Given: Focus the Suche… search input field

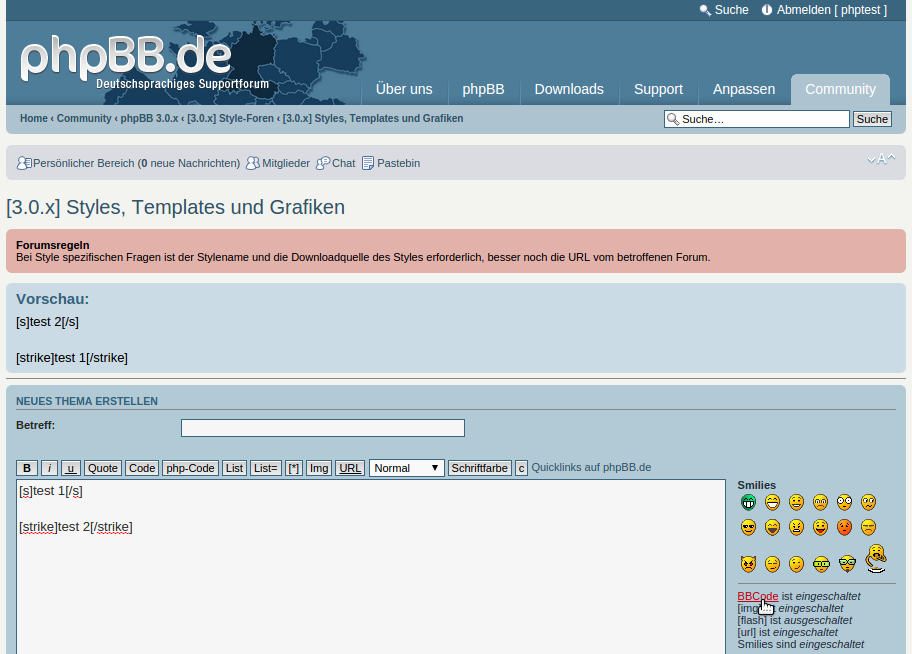Looking at the screenshot, I should tap(757, 119).
